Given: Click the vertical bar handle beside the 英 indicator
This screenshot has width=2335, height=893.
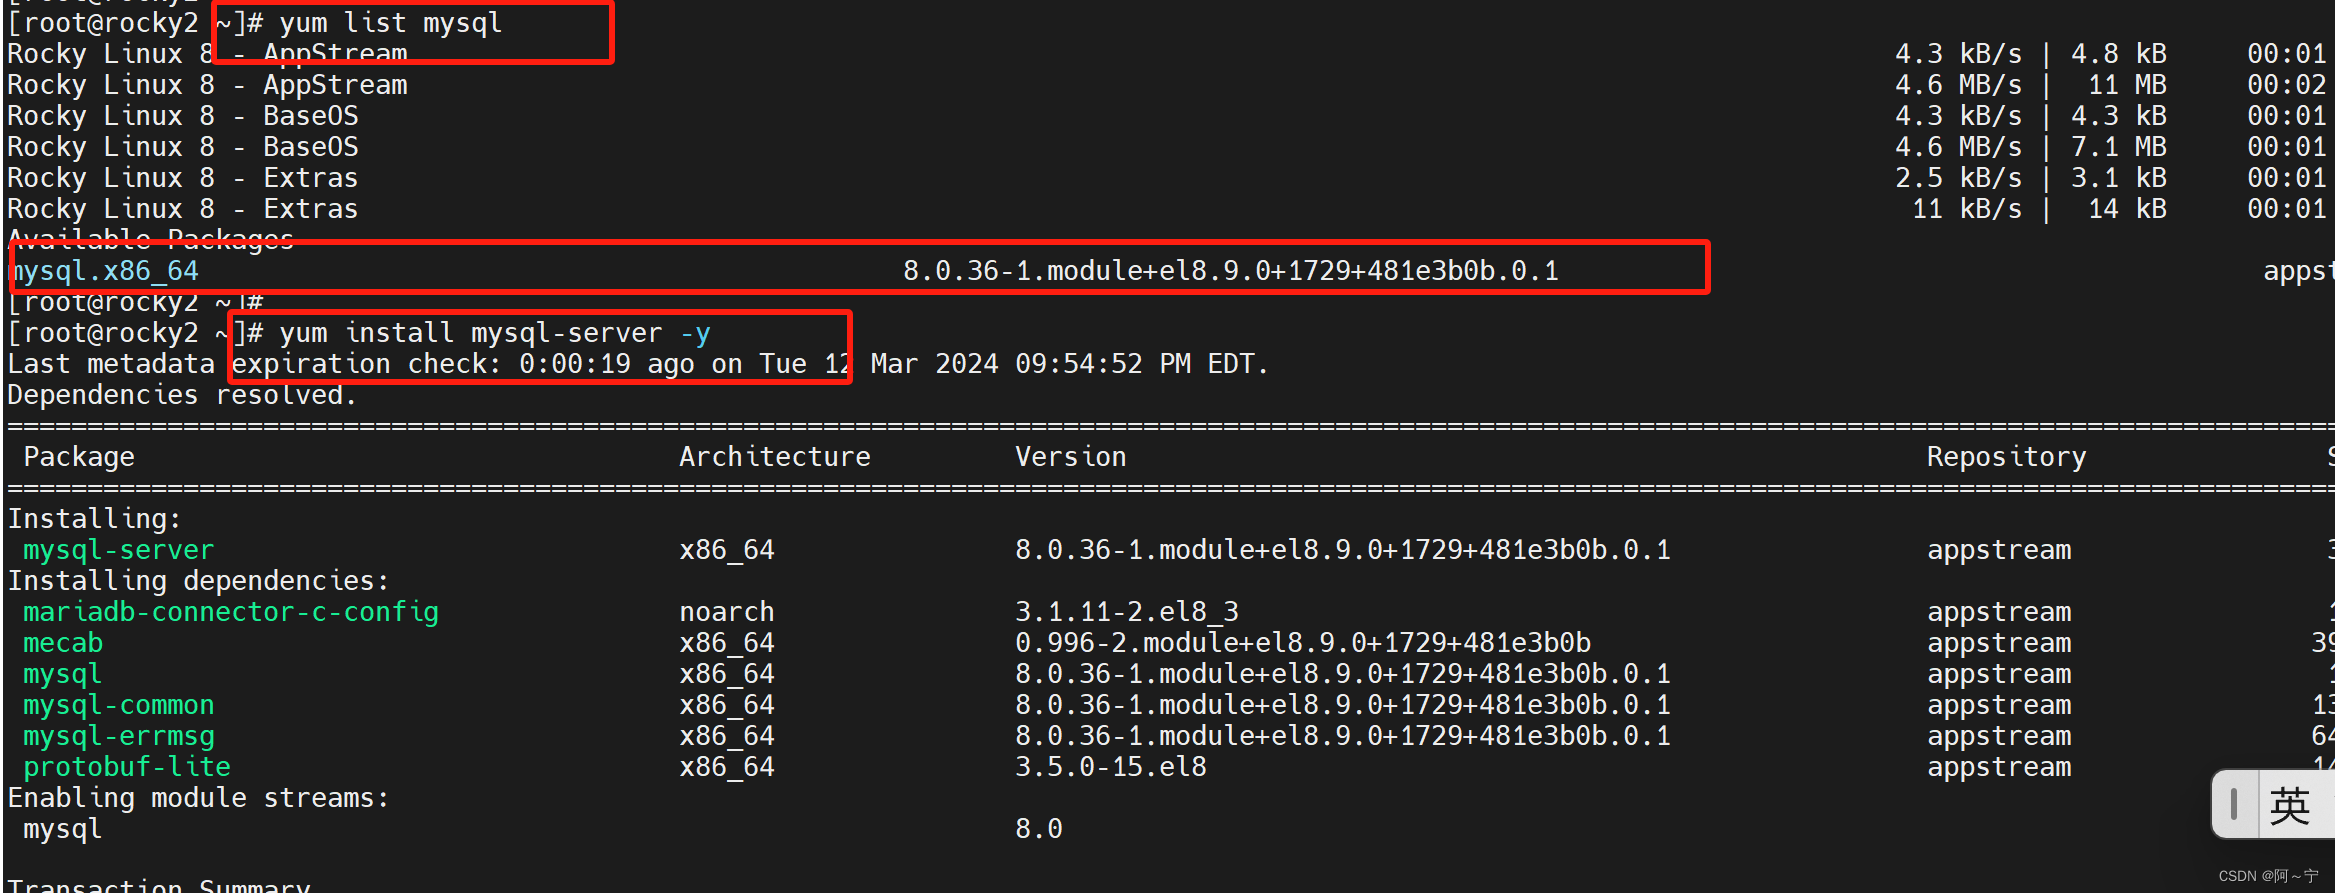Looking at the screenshot, I should [2234, 804].
